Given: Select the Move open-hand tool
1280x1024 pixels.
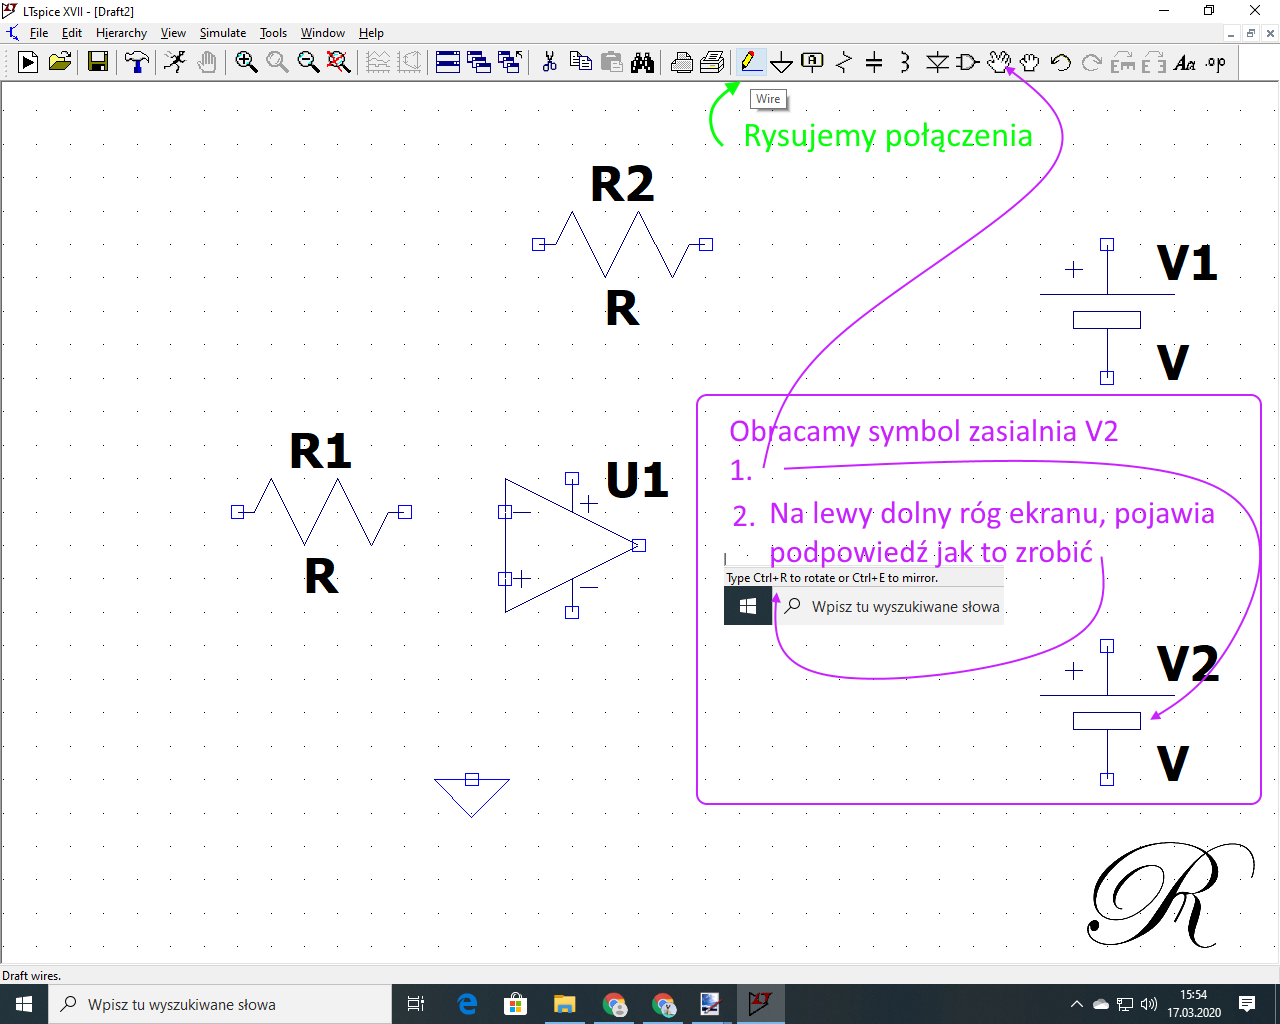Looking at the screenshot, I should tap(998, 62).
